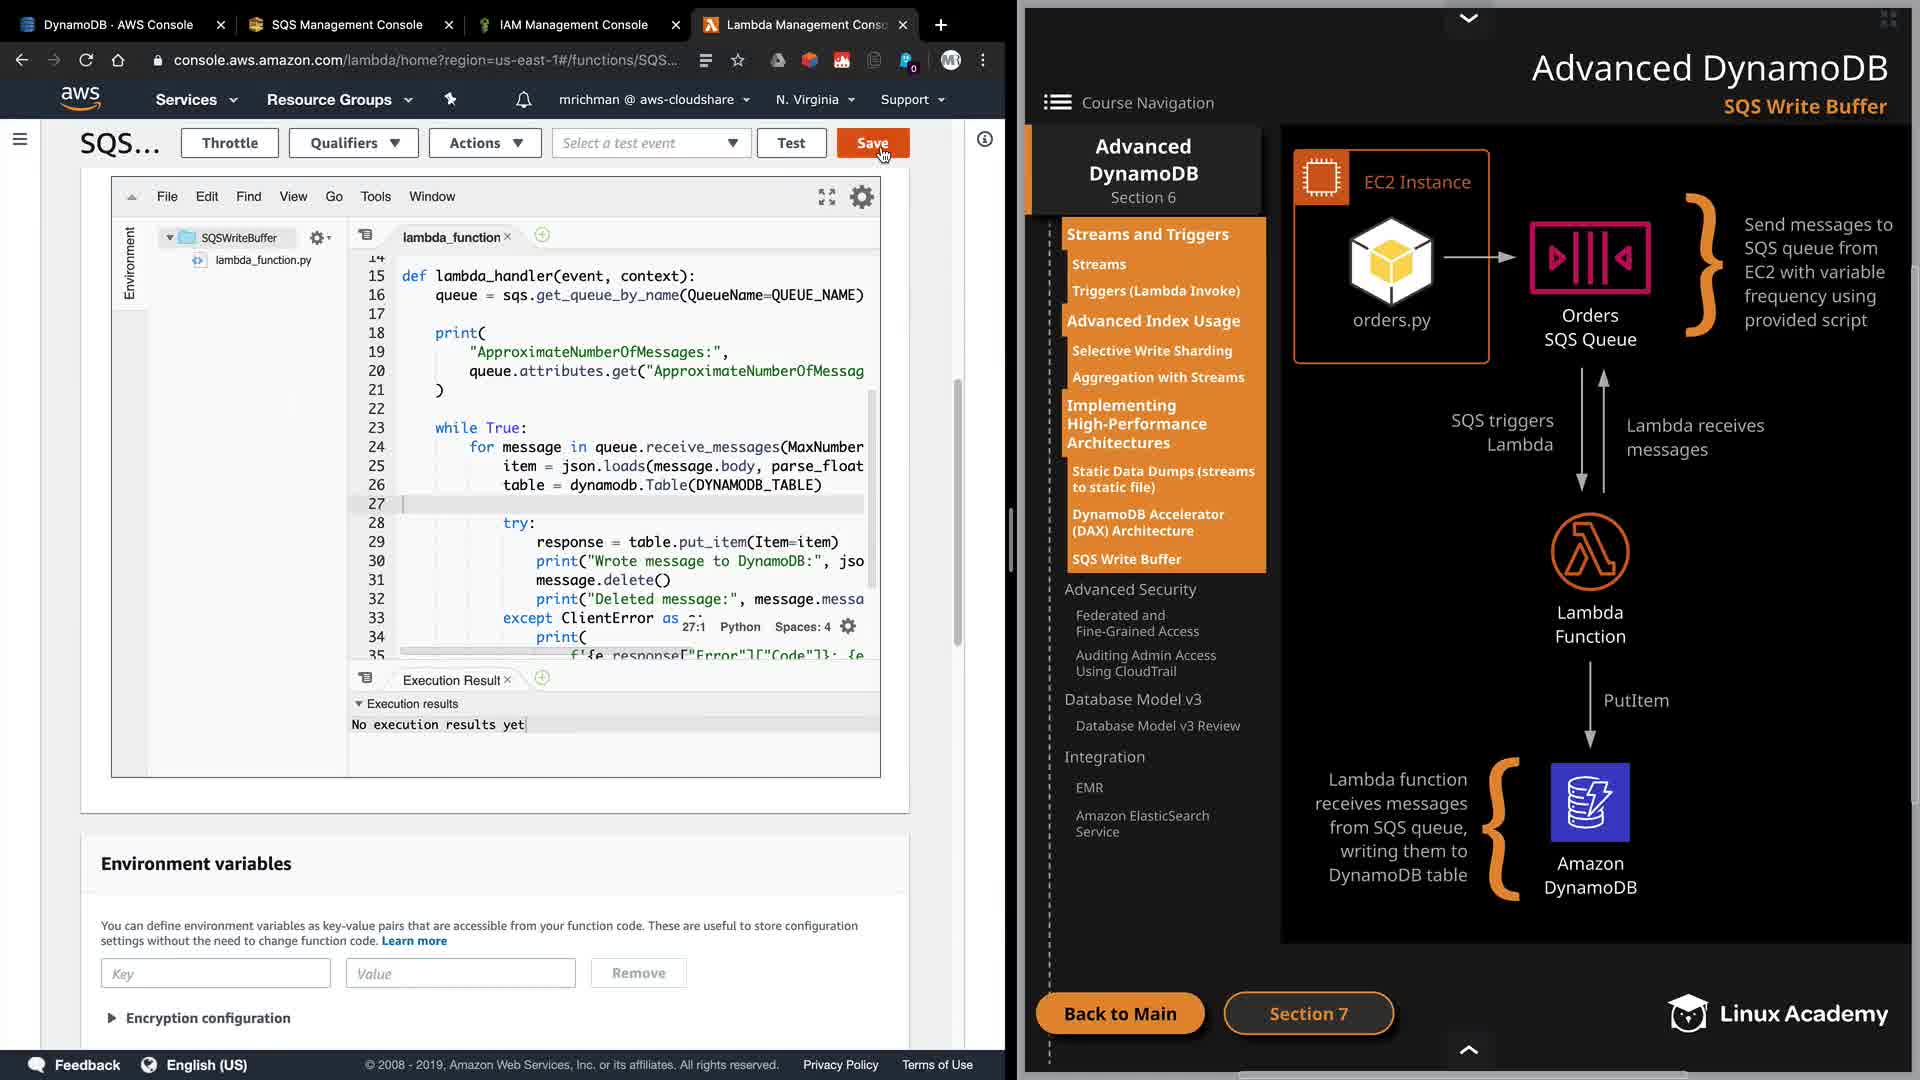Screen dimensions: 1920x1080
Task: Open the Tools menu in editor
Action: click(375, 197)
